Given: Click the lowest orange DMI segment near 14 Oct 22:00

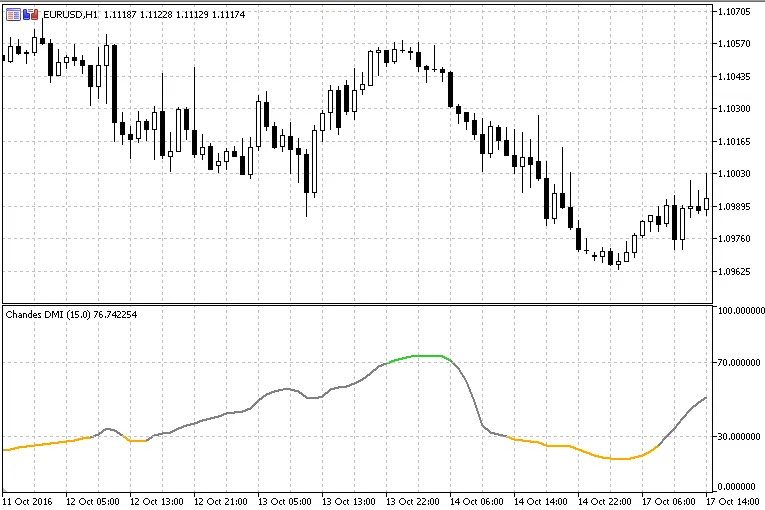Looking at the screenshot, I should (620, 459).
